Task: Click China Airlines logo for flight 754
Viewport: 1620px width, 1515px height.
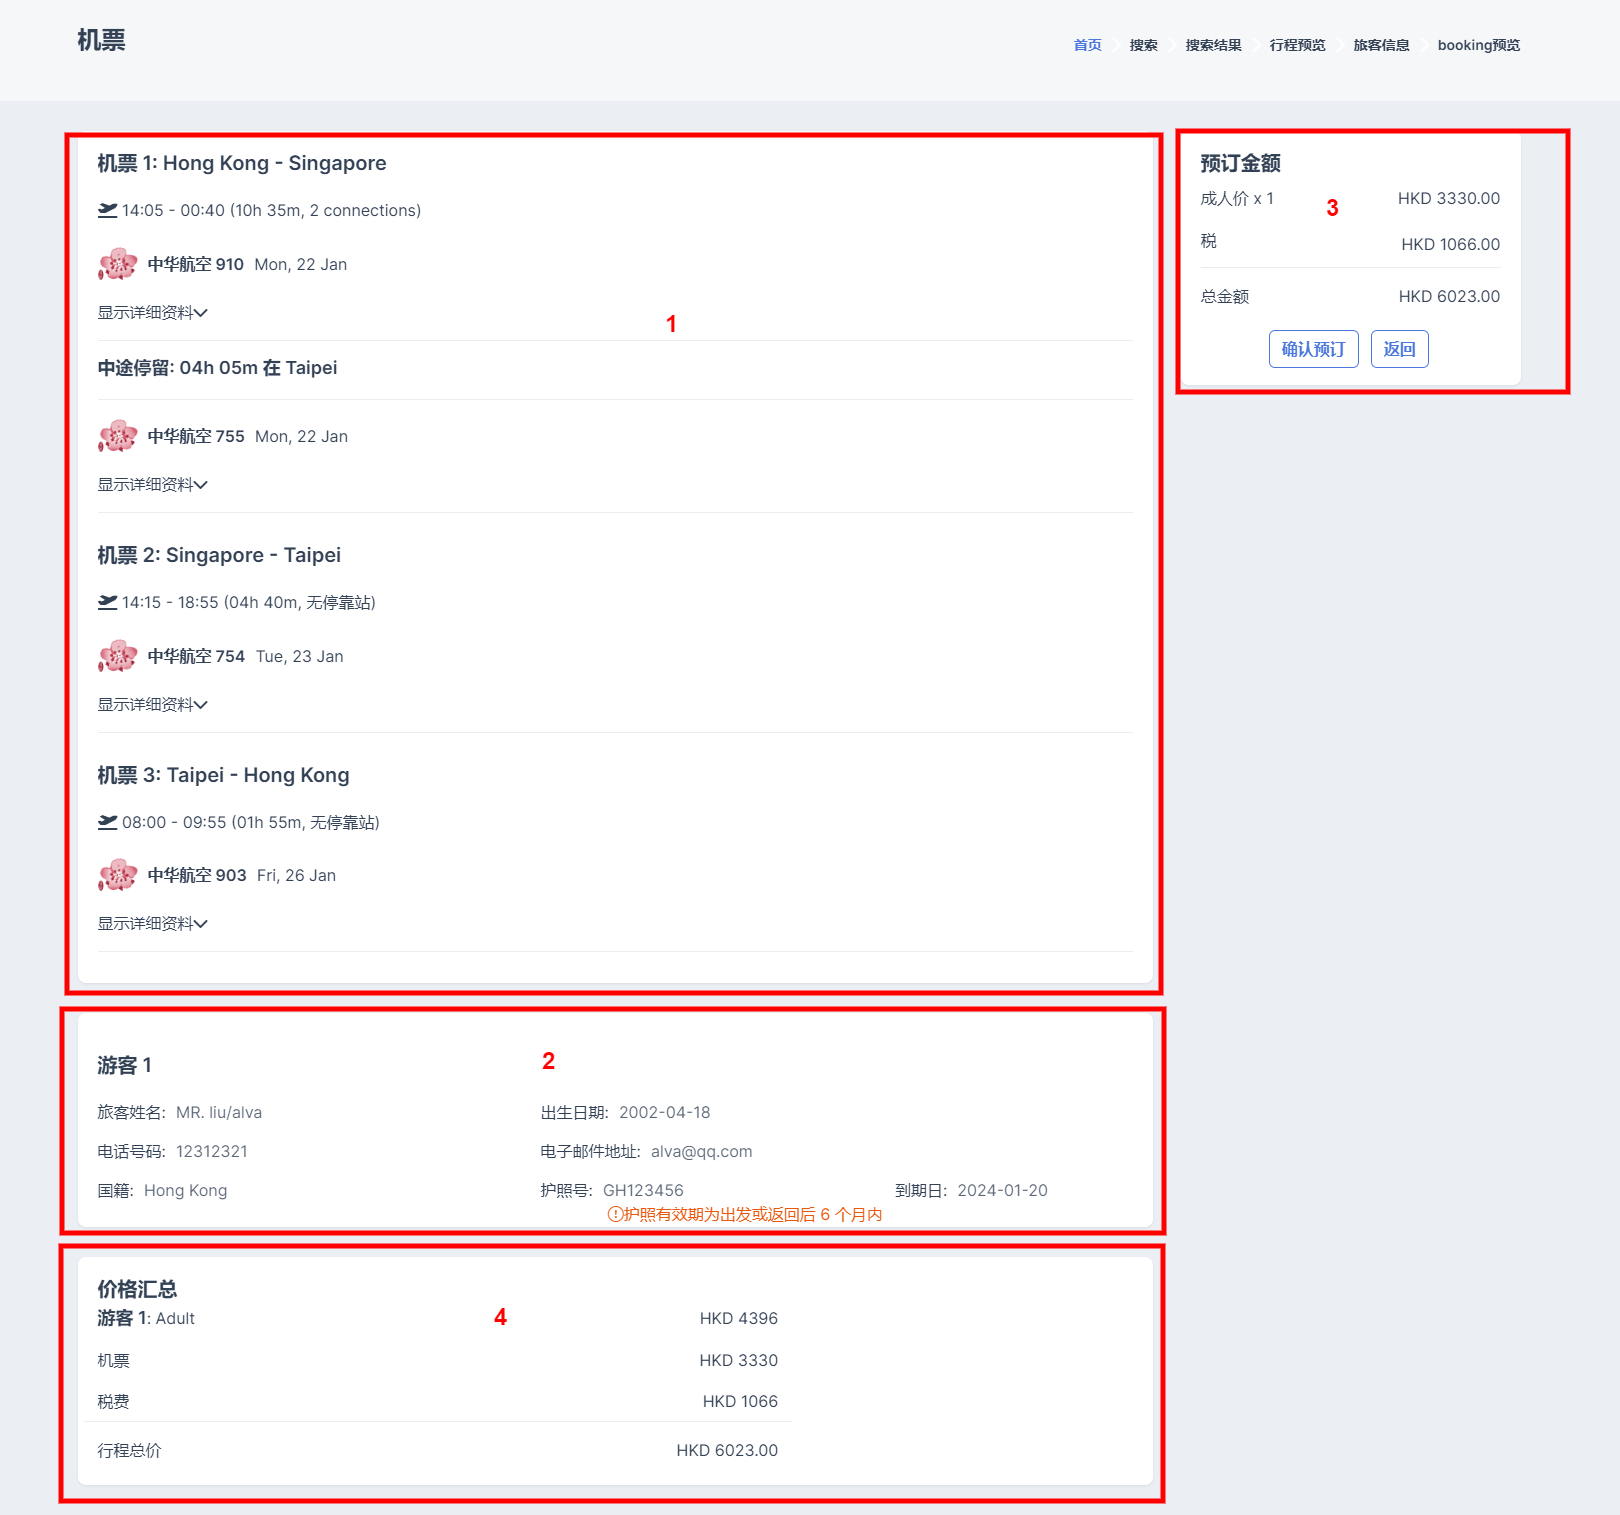Action: click(117, 656)
